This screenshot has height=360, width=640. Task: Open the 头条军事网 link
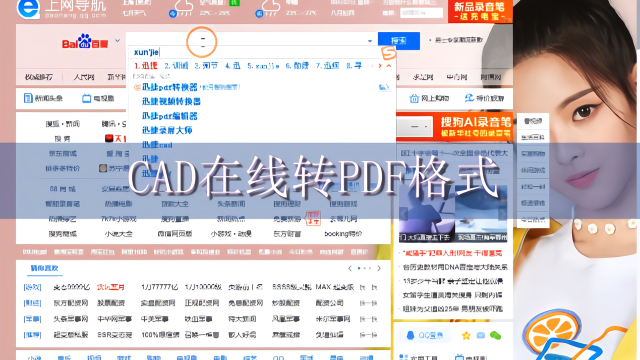pos(71,319)
